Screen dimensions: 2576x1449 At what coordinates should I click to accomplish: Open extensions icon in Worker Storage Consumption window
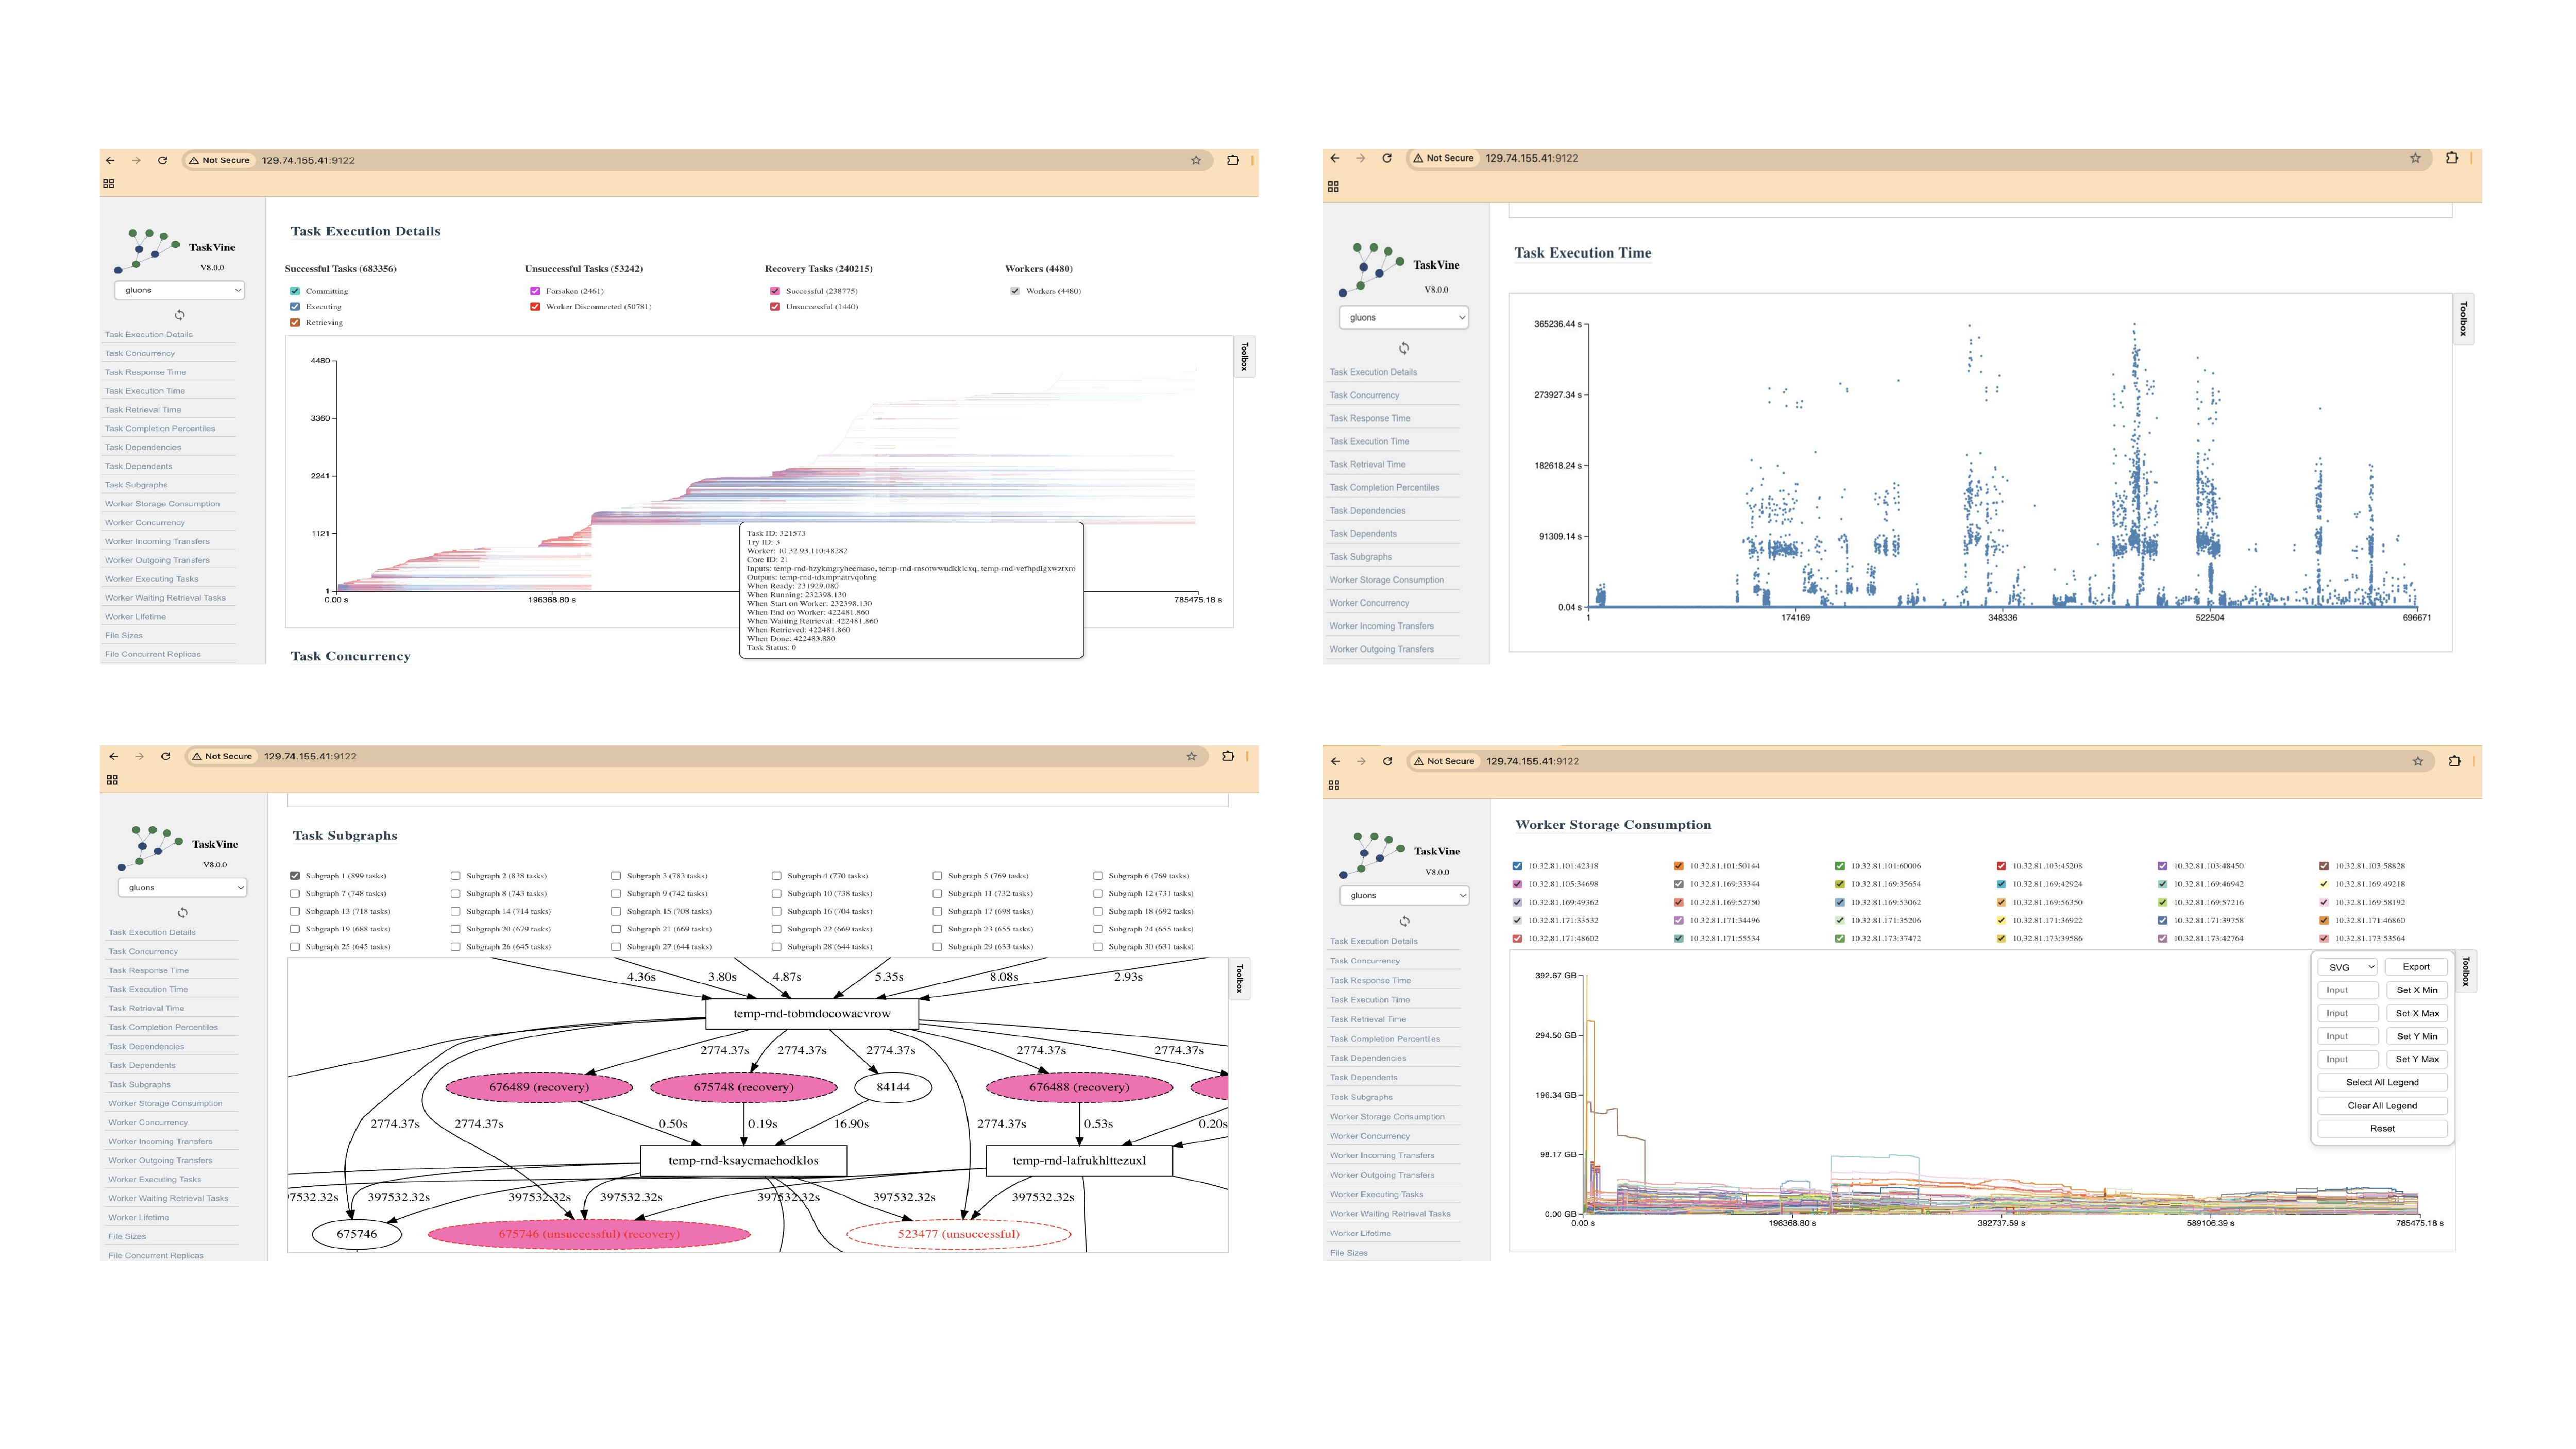2454,761
